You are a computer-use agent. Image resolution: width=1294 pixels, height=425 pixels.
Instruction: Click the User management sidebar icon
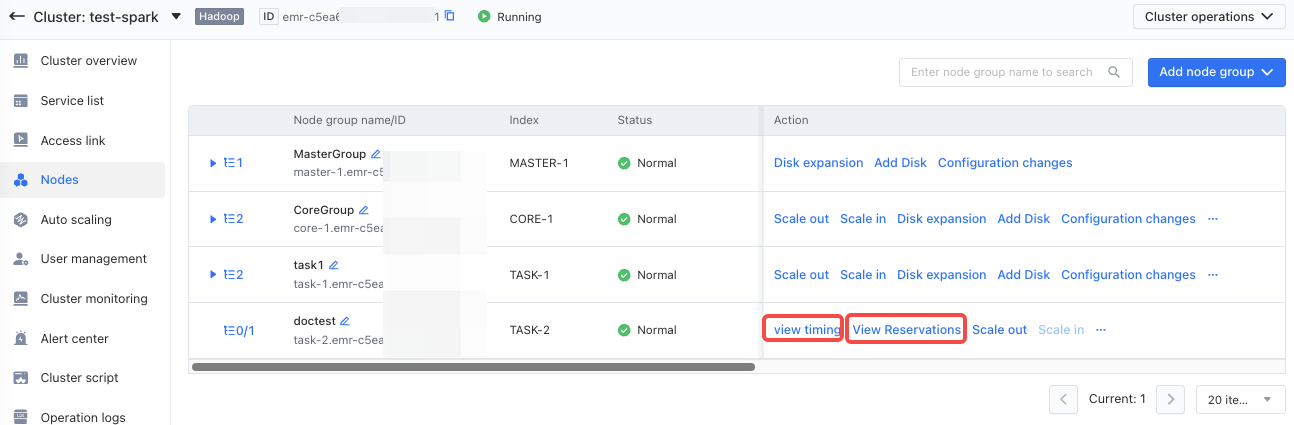pyautogui.click(x=20, y=259)
